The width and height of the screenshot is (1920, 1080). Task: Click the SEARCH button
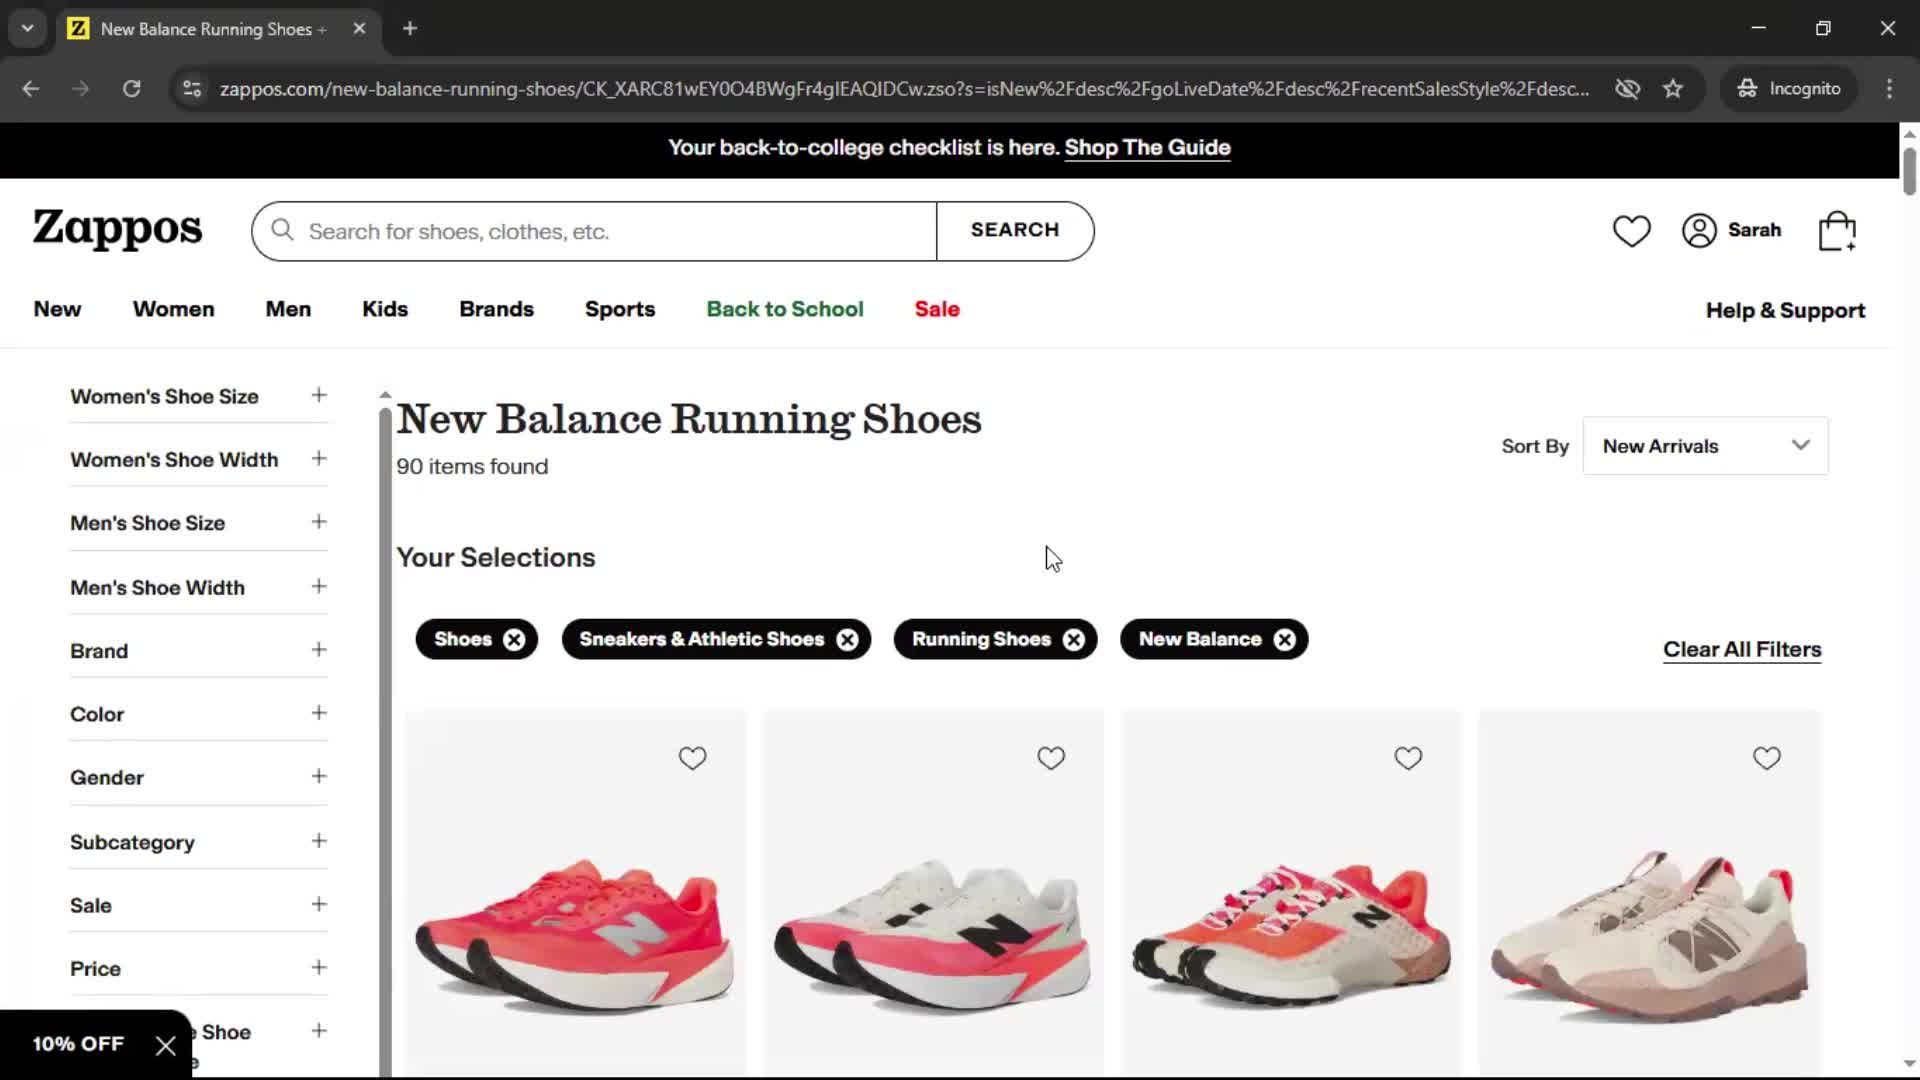coord(1015,231)
